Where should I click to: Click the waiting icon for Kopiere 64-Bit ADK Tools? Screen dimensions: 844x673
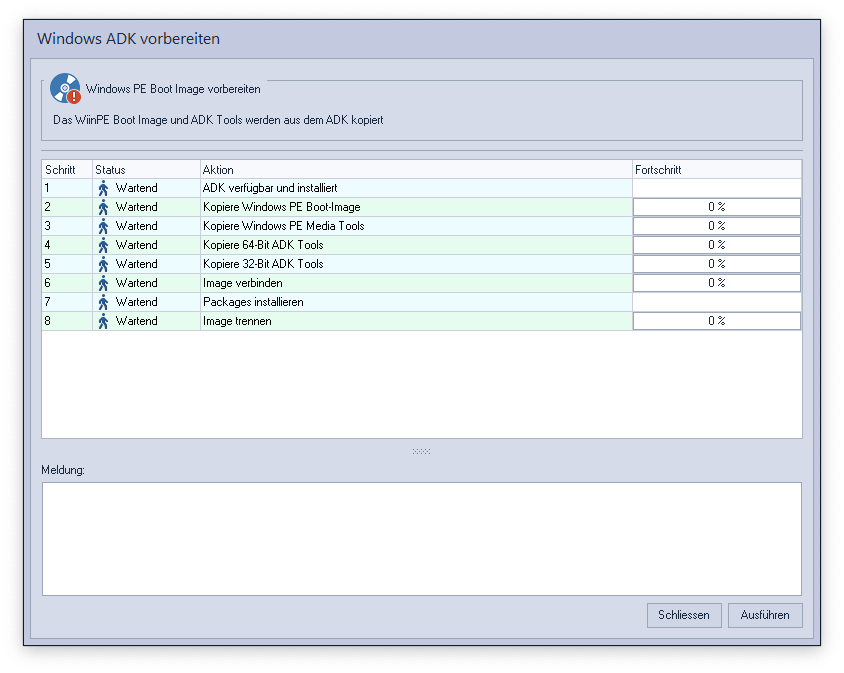pos(103,246)
